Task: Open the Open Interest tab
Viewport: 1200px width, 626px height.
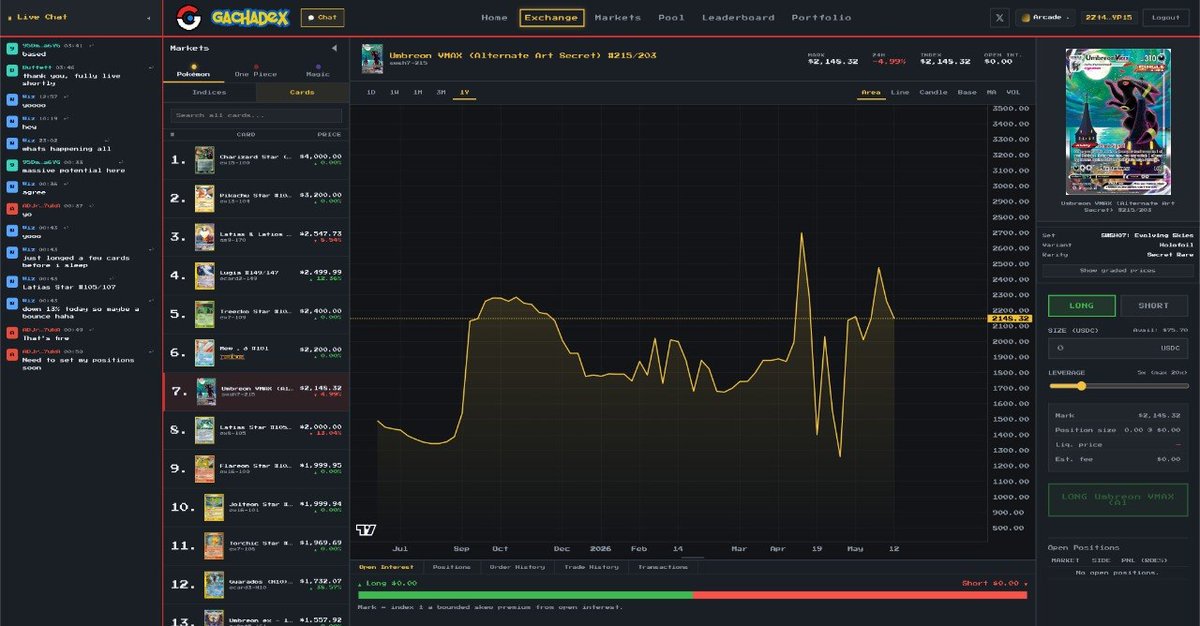Action: click(385, 567)
